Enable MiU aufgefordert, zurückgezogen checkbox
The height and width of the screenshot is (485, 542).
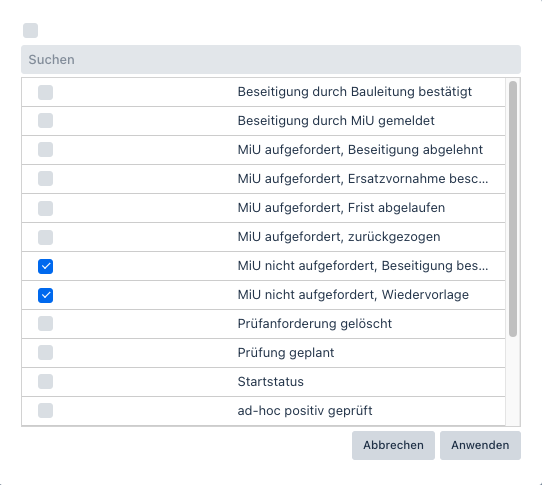tap(45, 237)
